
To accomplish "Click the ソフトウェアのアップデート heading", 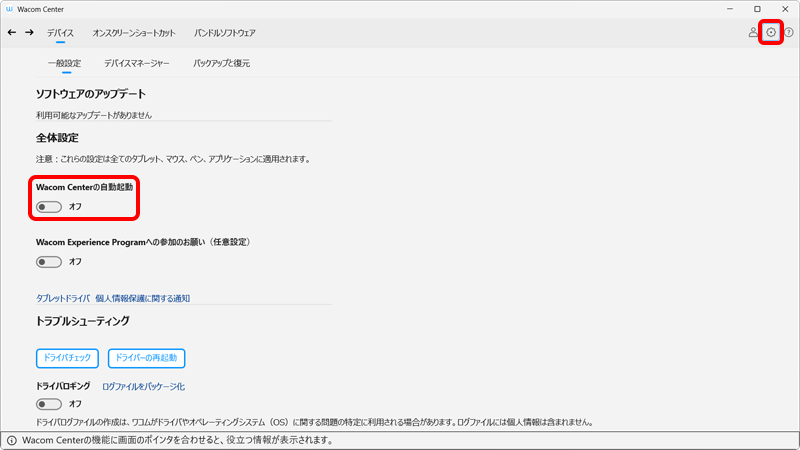I will [91, 94].
